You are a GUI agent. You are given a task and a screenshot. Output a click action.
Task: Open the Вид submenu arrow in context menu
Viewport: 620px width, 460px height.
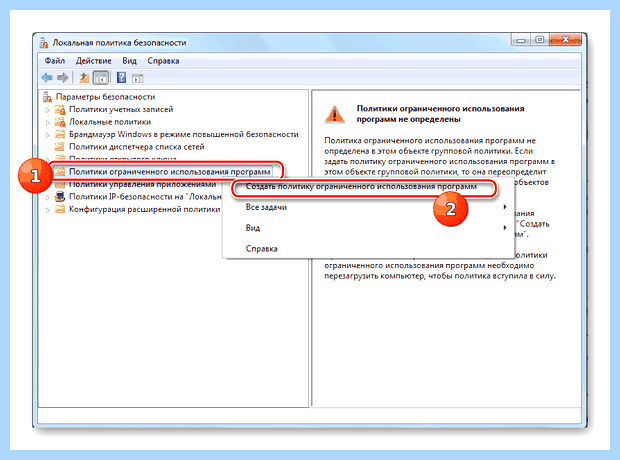click(x=505, y=227)
